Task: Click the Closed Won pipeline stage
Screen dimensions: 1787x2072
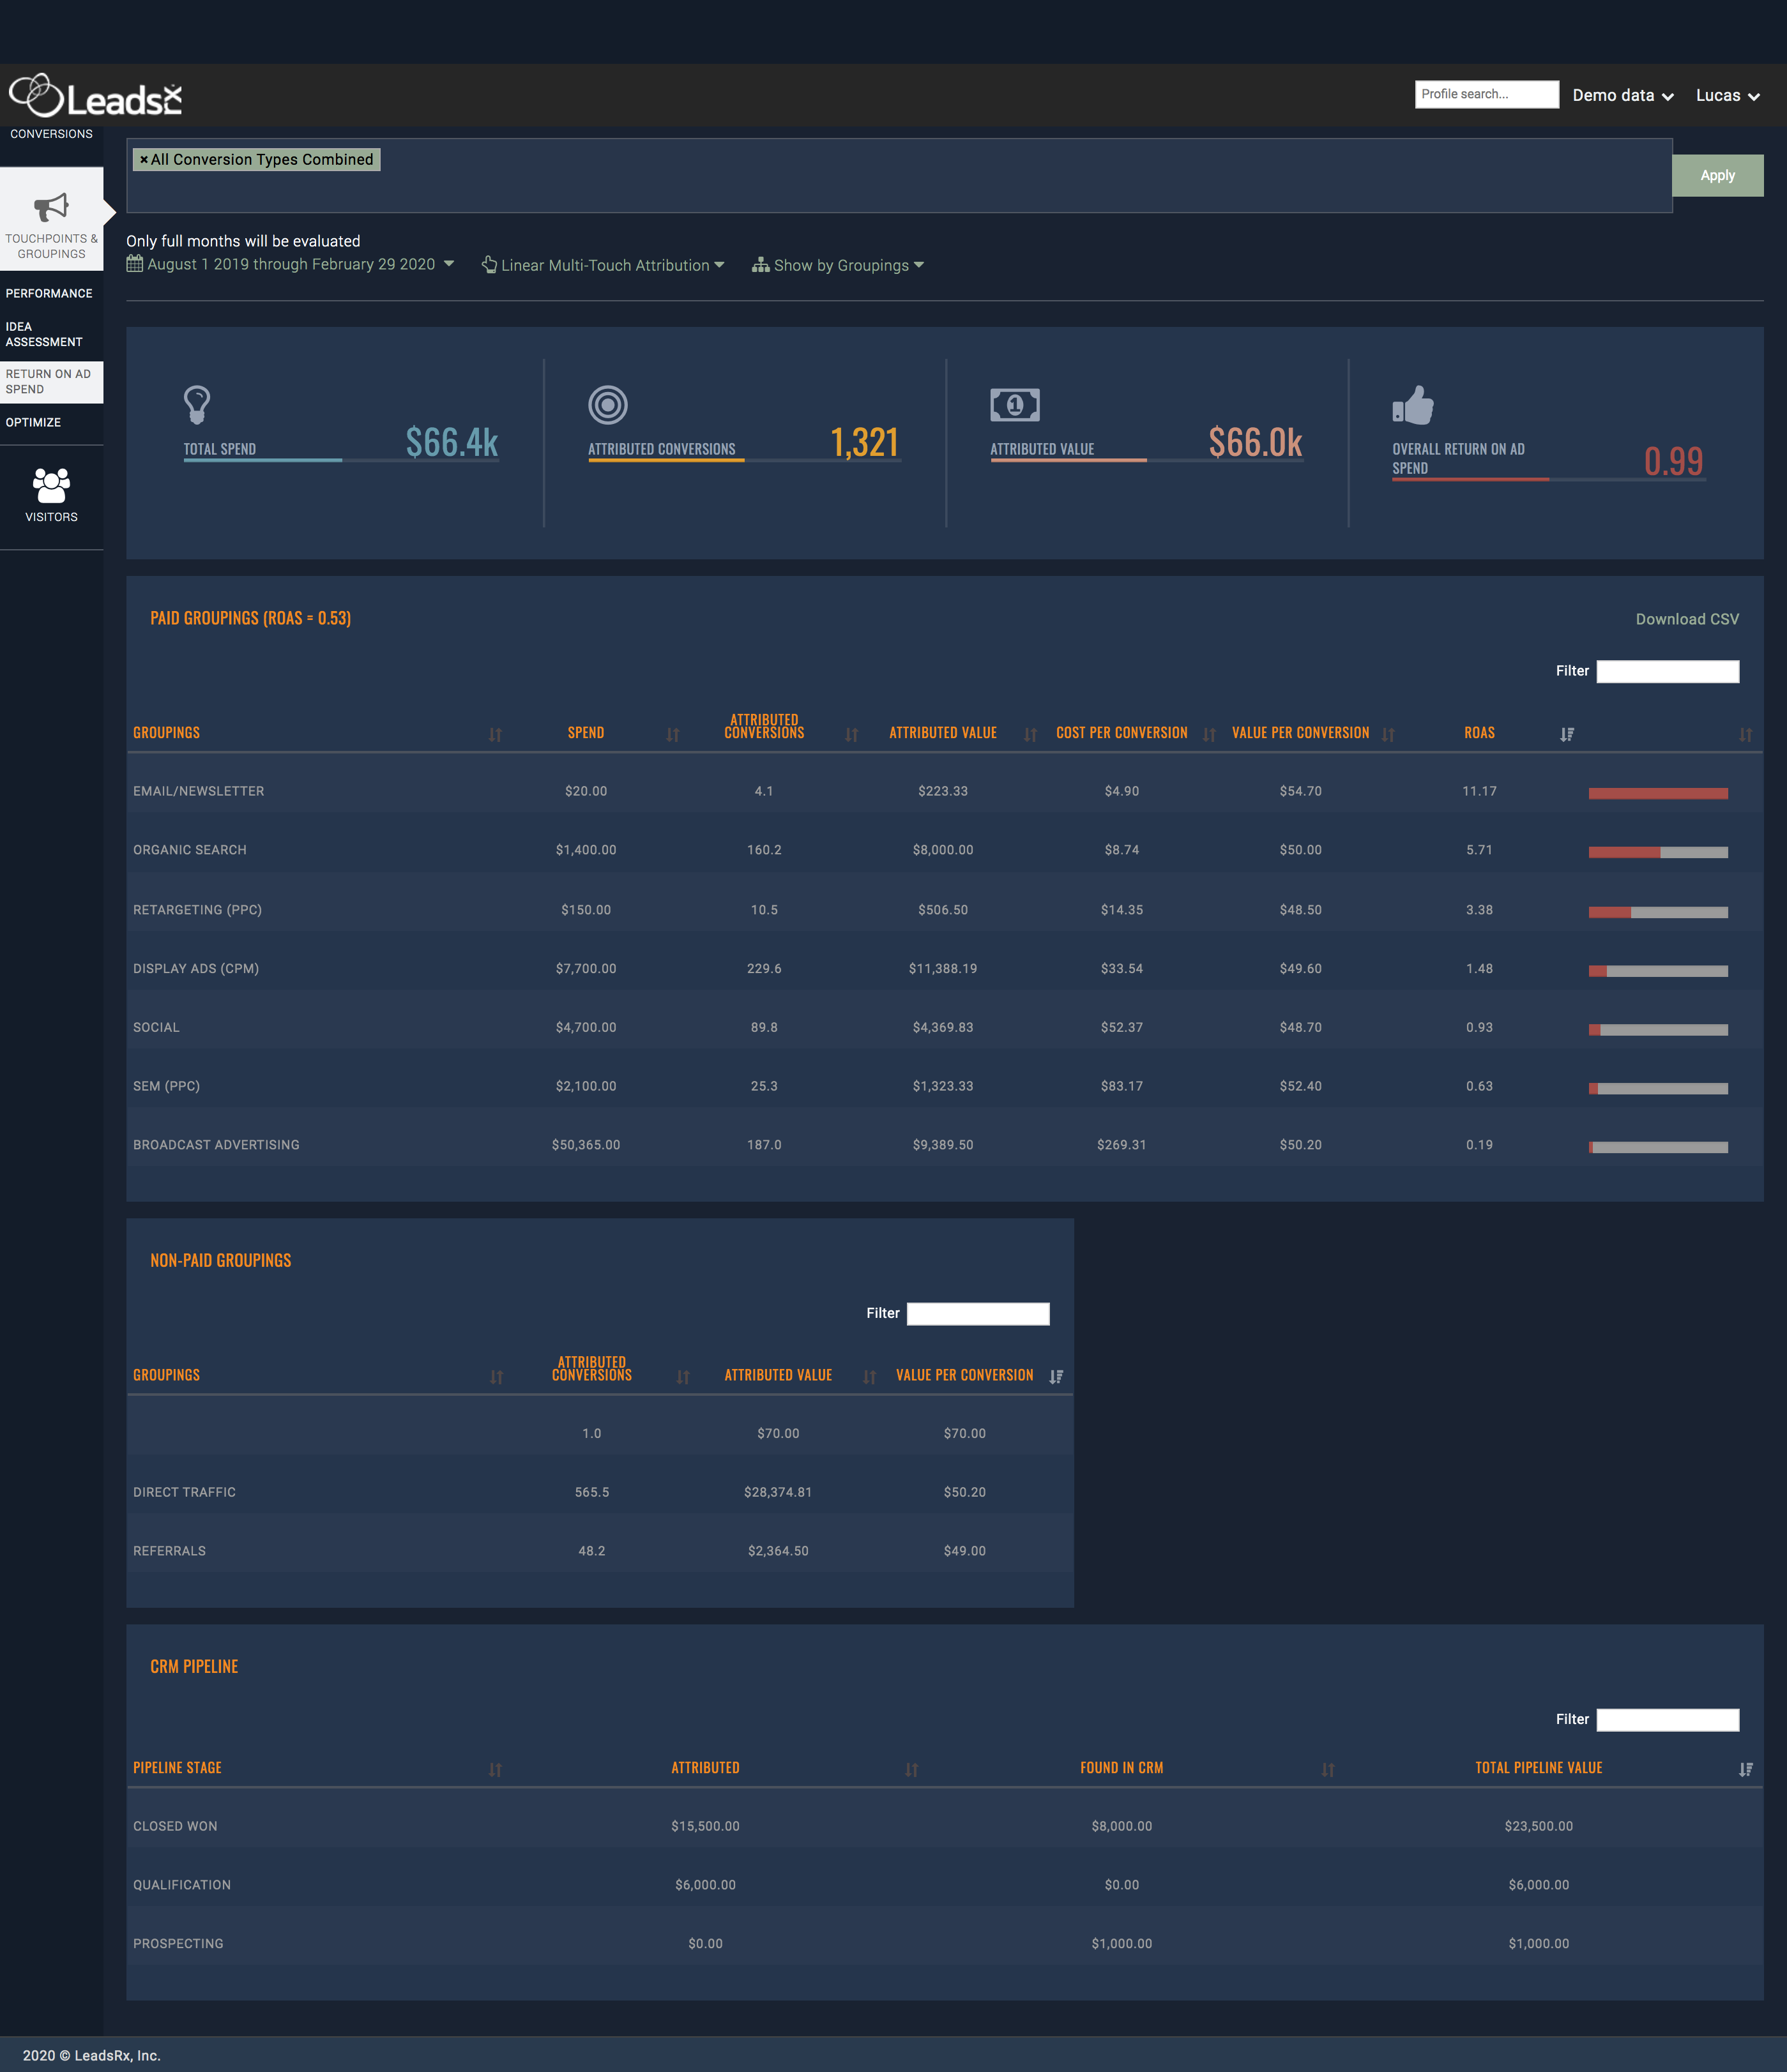Action: click(175, 1826)
